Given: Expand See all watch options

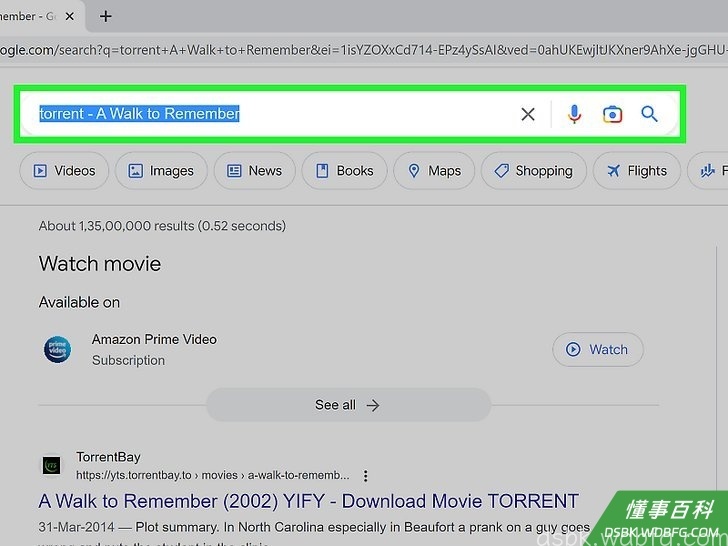Looking at the screenshot, I should coord(348,405).
